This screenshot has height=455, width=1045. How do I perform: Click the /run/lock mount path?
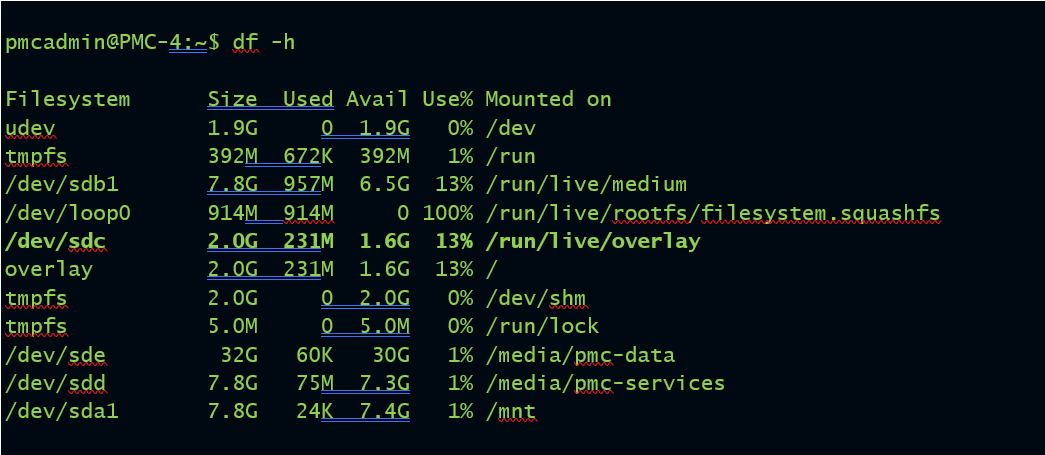coord(542,326)
